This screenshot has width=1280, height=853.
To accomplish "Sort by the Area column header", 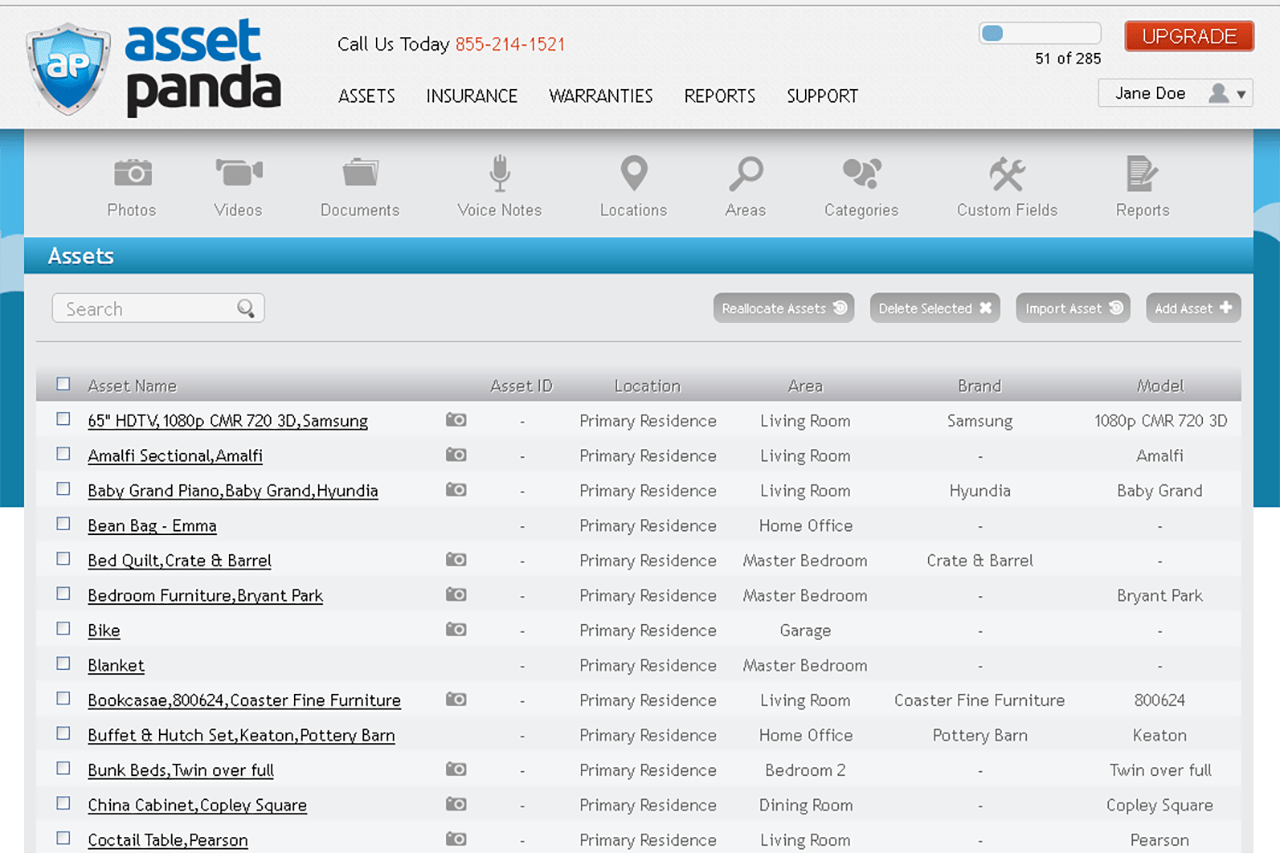I will pos(805,386).
